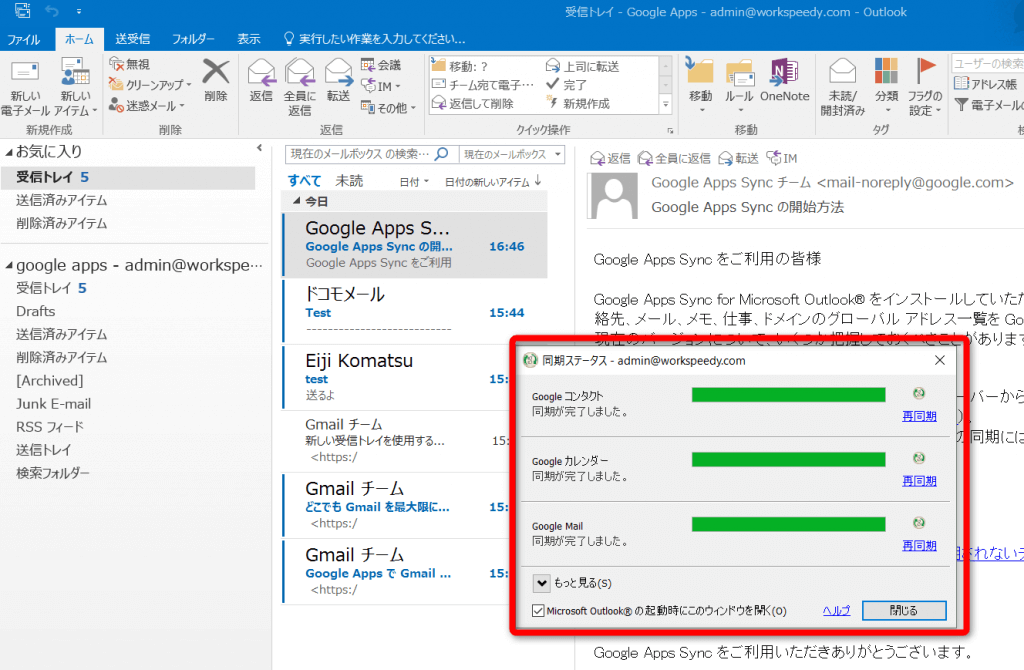Show 未読 unread messages filter
The width and height of the screenshot is (1024, 670).
[x=349, y=181]
